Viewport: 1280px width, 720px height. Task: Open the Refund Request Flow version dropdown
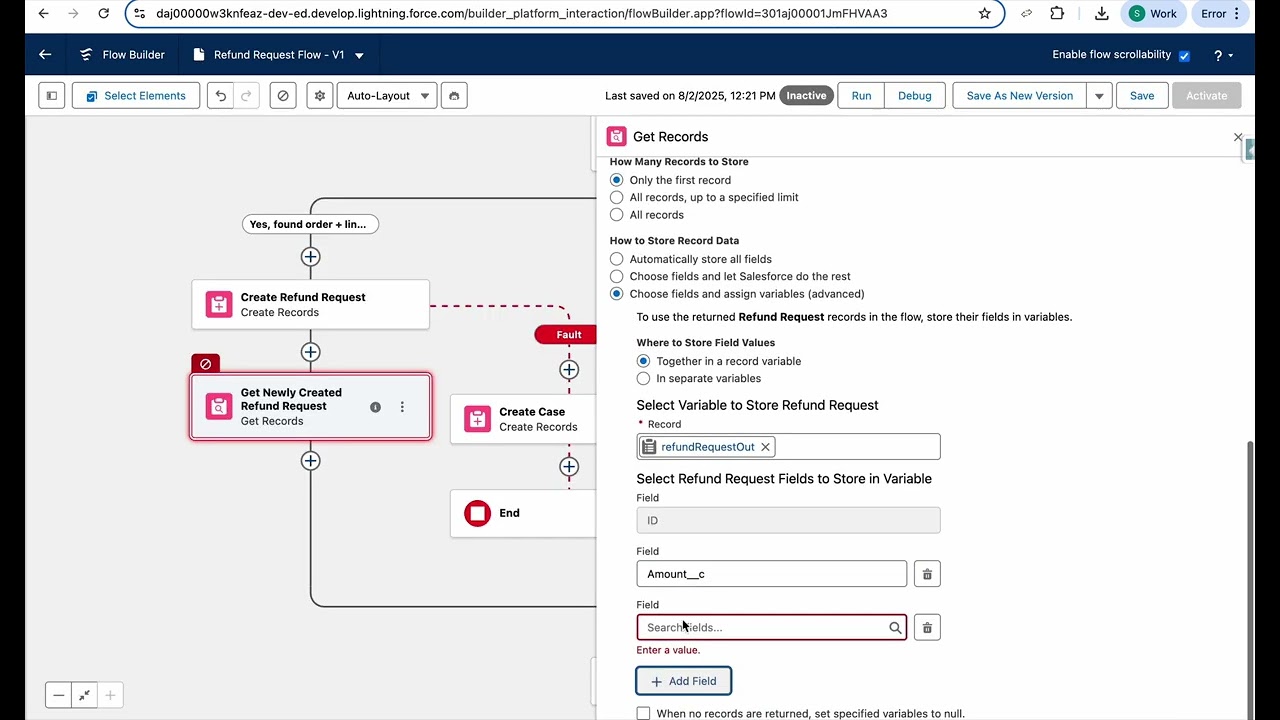click(x=359, y=56)
